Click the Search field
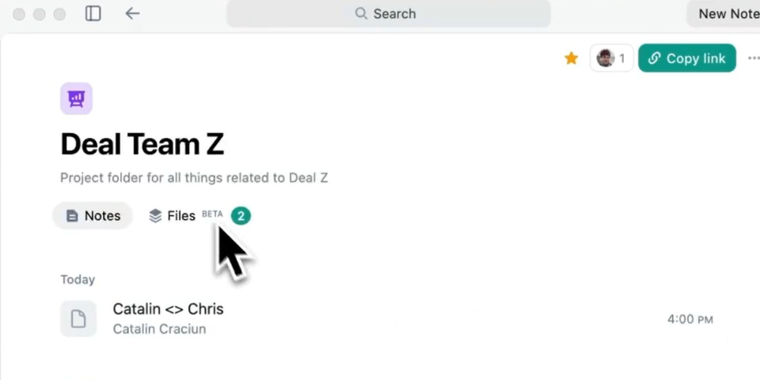This screenshot has height=380, width=760. 388,14
